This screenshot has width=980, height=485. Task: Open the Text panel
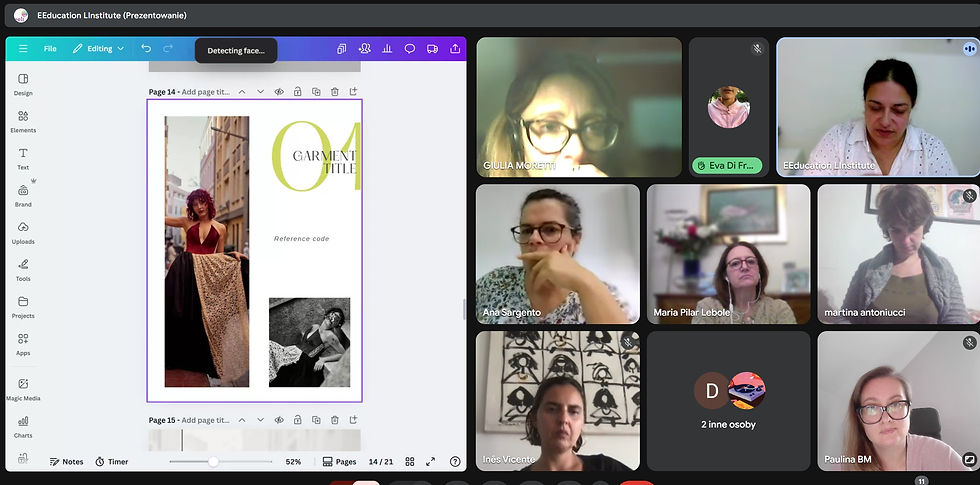23,159
